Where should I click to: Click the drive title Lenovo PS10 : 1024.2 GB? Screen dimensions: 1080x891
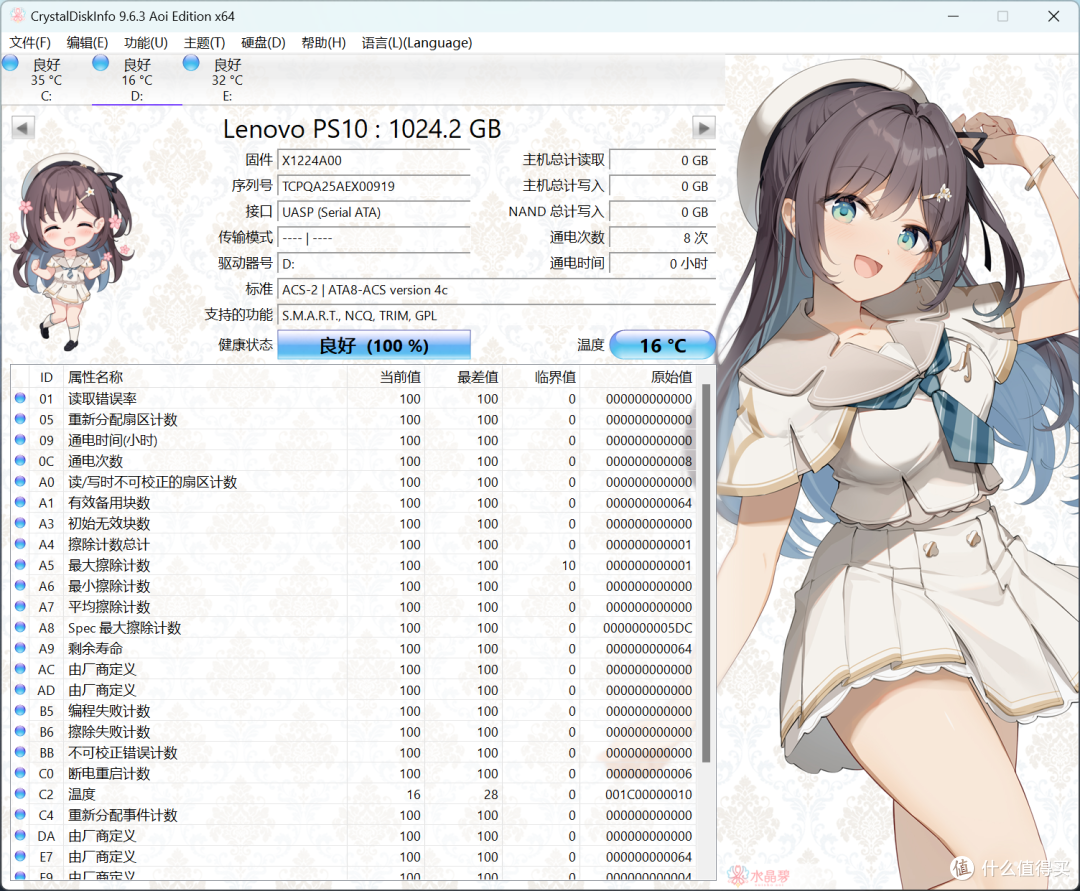click(x=362, y=129)
